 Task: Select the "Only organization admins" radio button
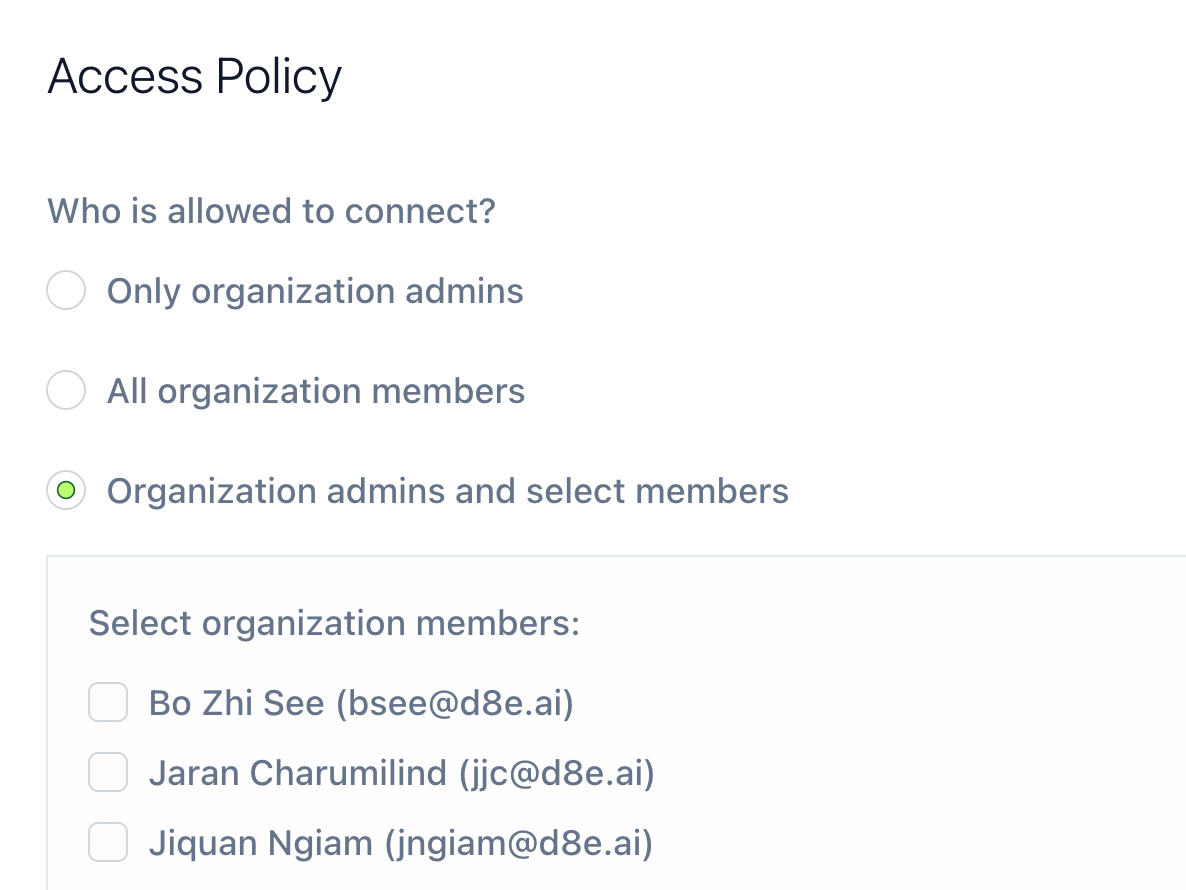[x=66, y=291]
